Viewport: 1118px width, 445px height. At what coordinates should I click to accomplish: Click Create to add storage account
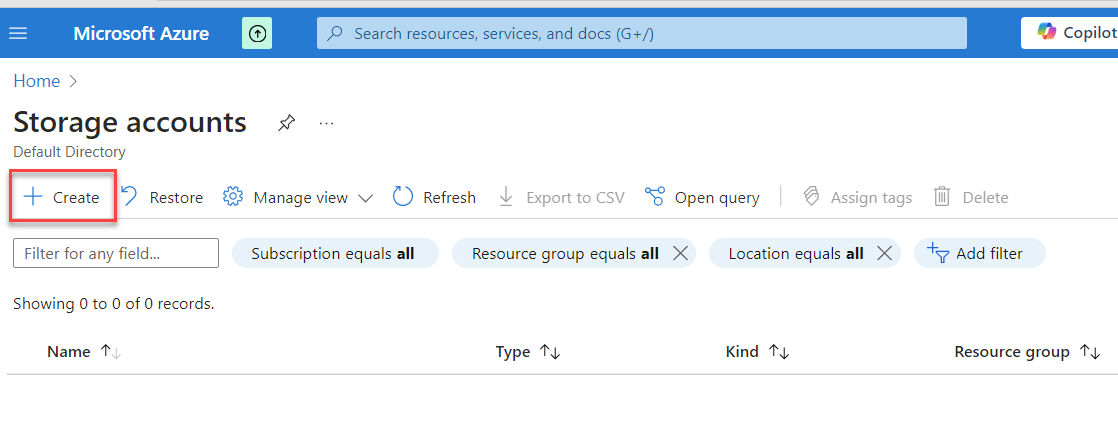click(62, 198)
